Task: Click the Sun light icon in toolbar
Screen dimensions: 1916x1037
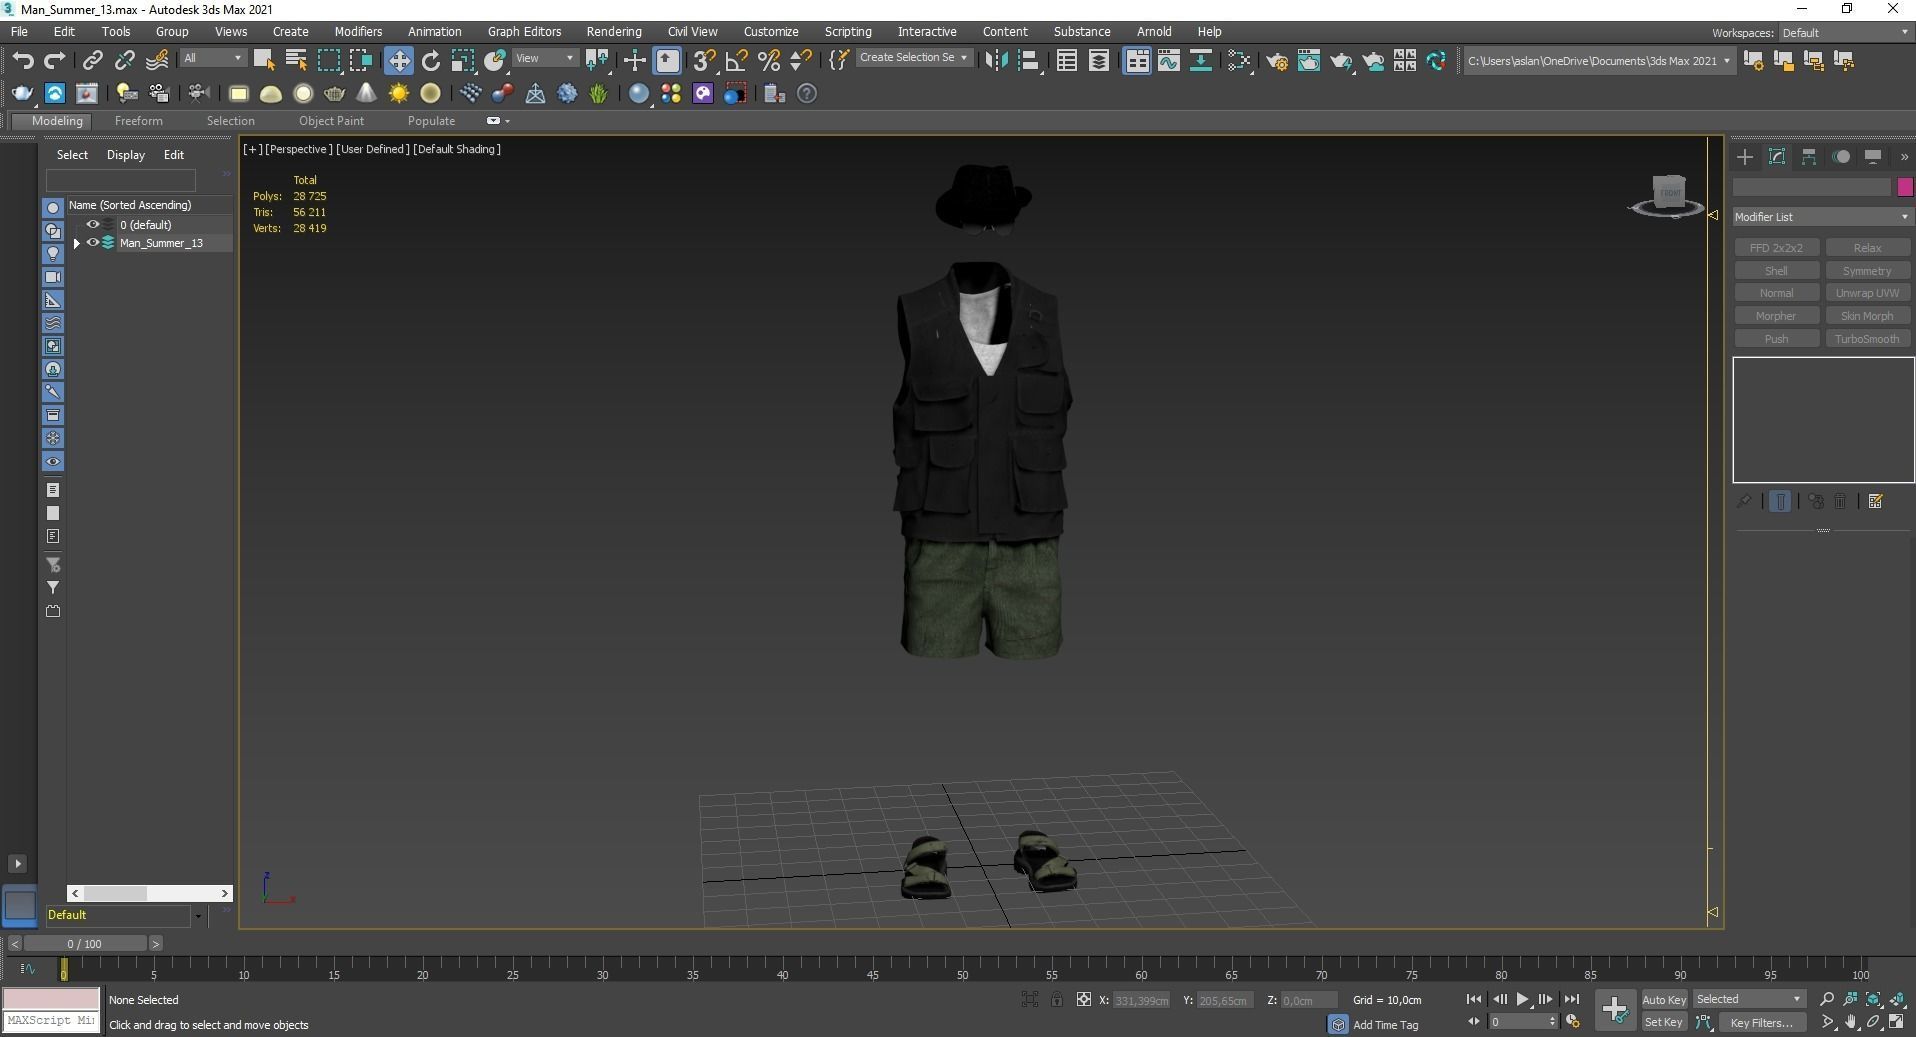Action: [x=399, y=94]
